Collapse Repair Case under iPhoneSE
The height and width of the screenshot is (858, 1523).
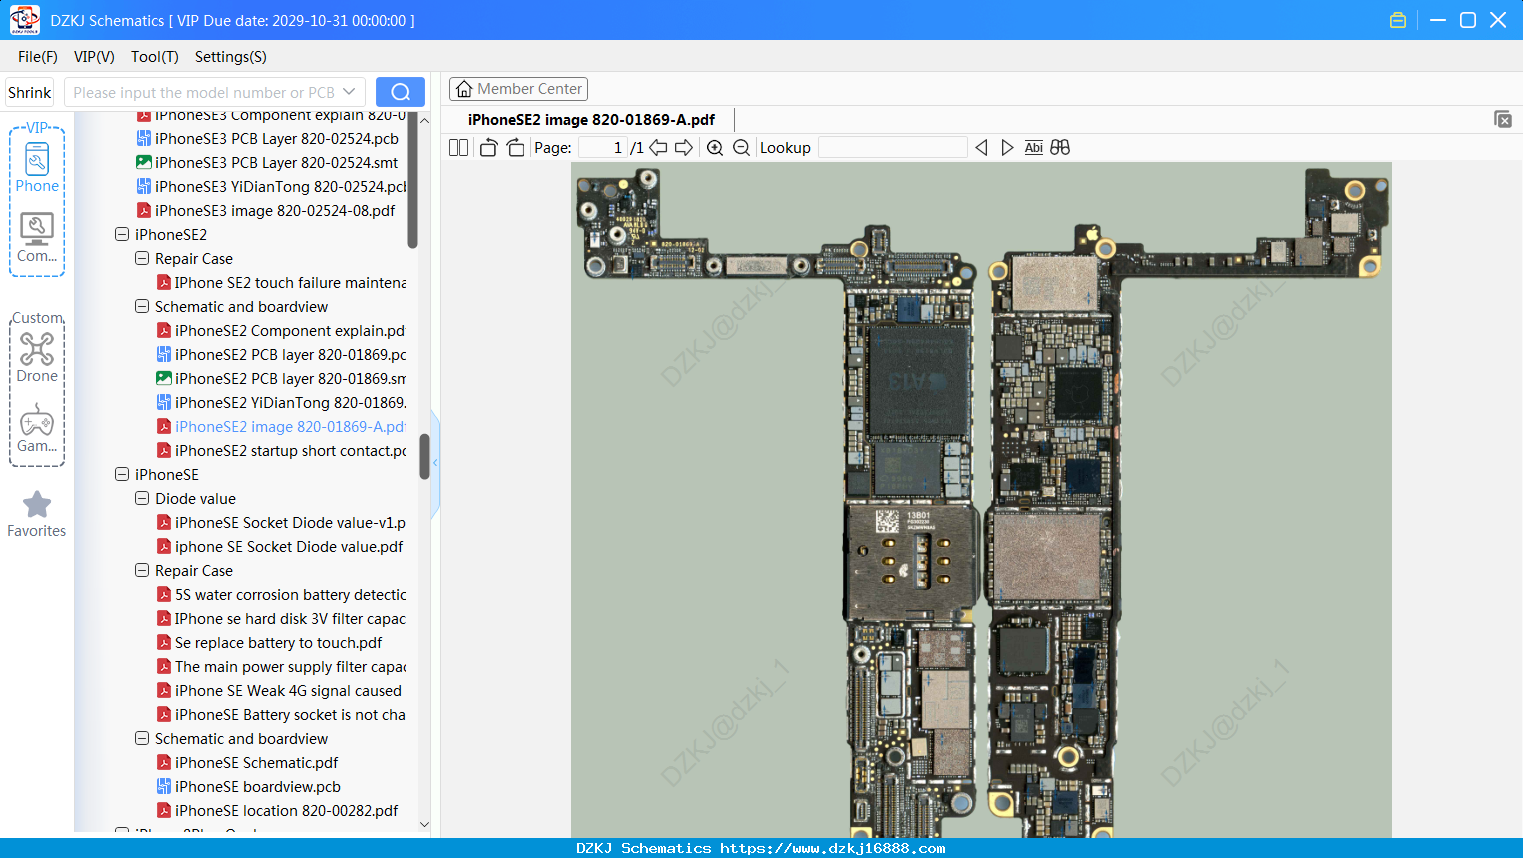click(142, 571)
